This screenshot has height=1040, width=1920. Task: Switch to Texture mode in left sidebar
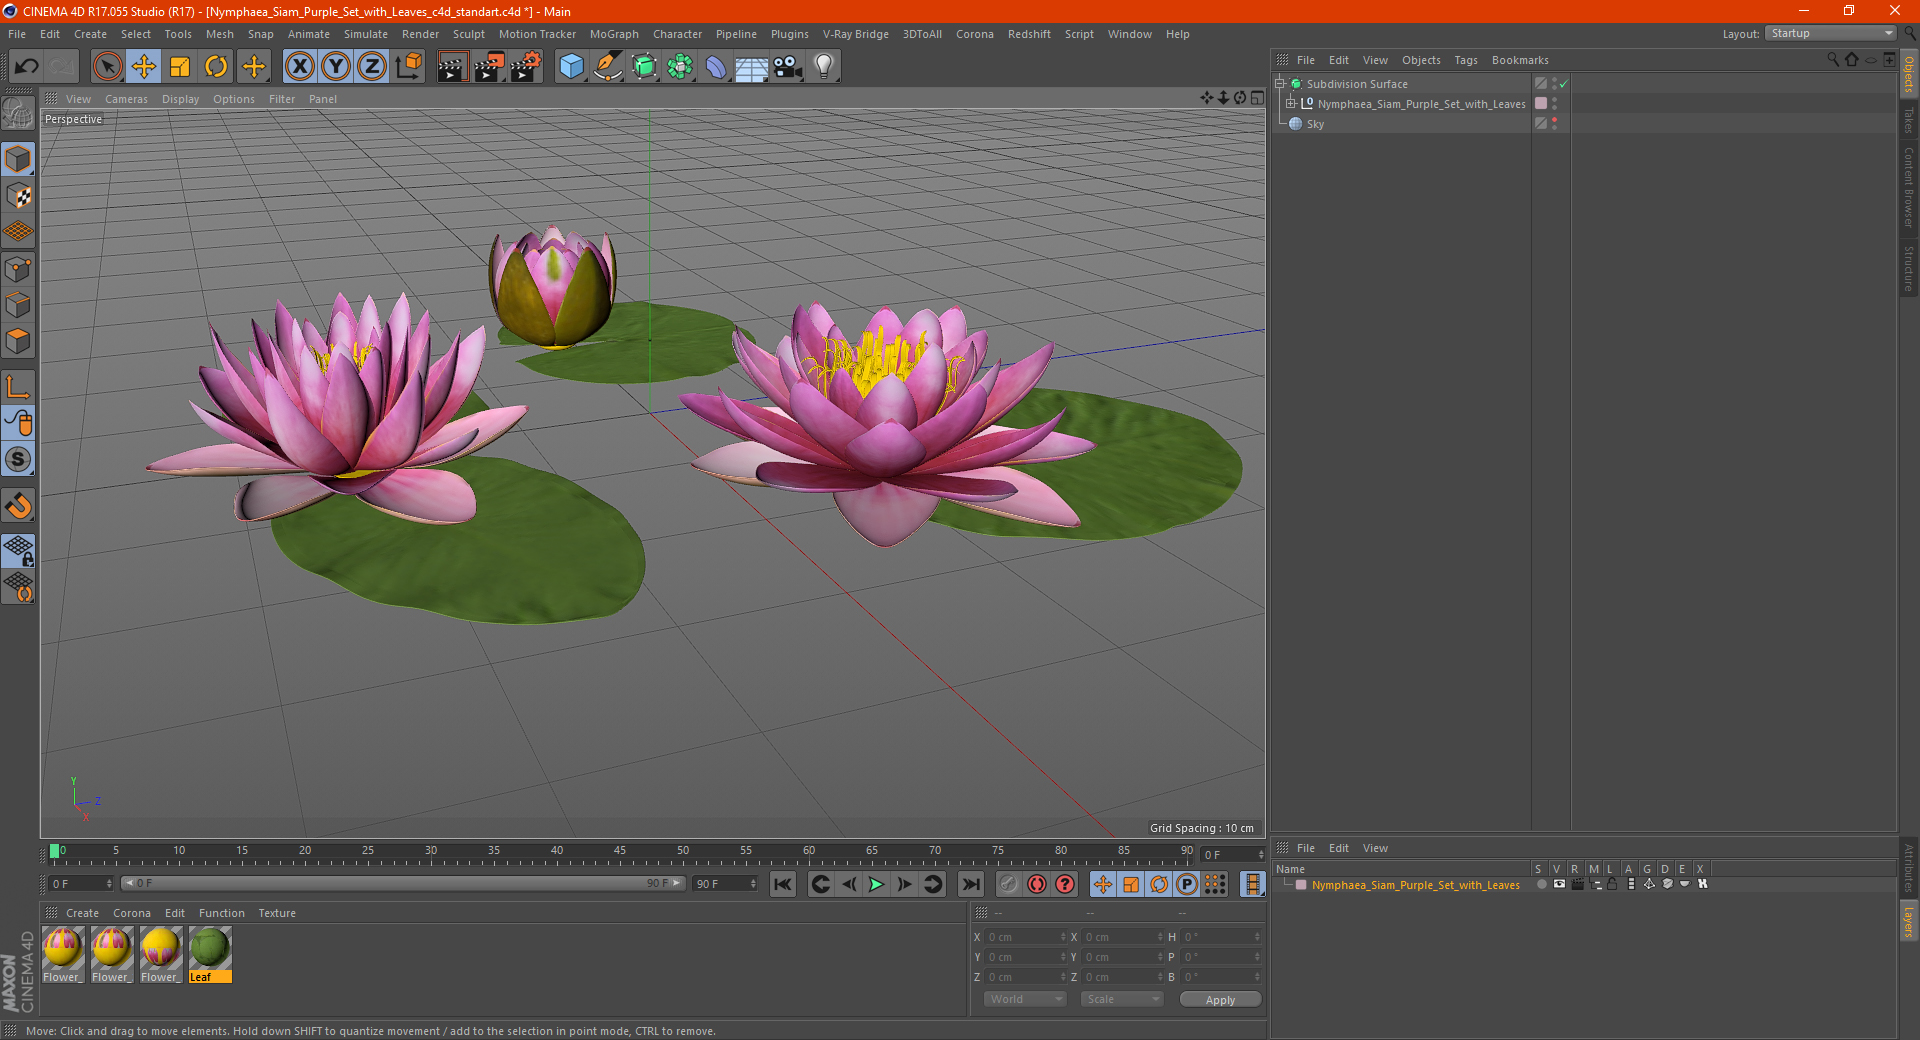(18, 196)
